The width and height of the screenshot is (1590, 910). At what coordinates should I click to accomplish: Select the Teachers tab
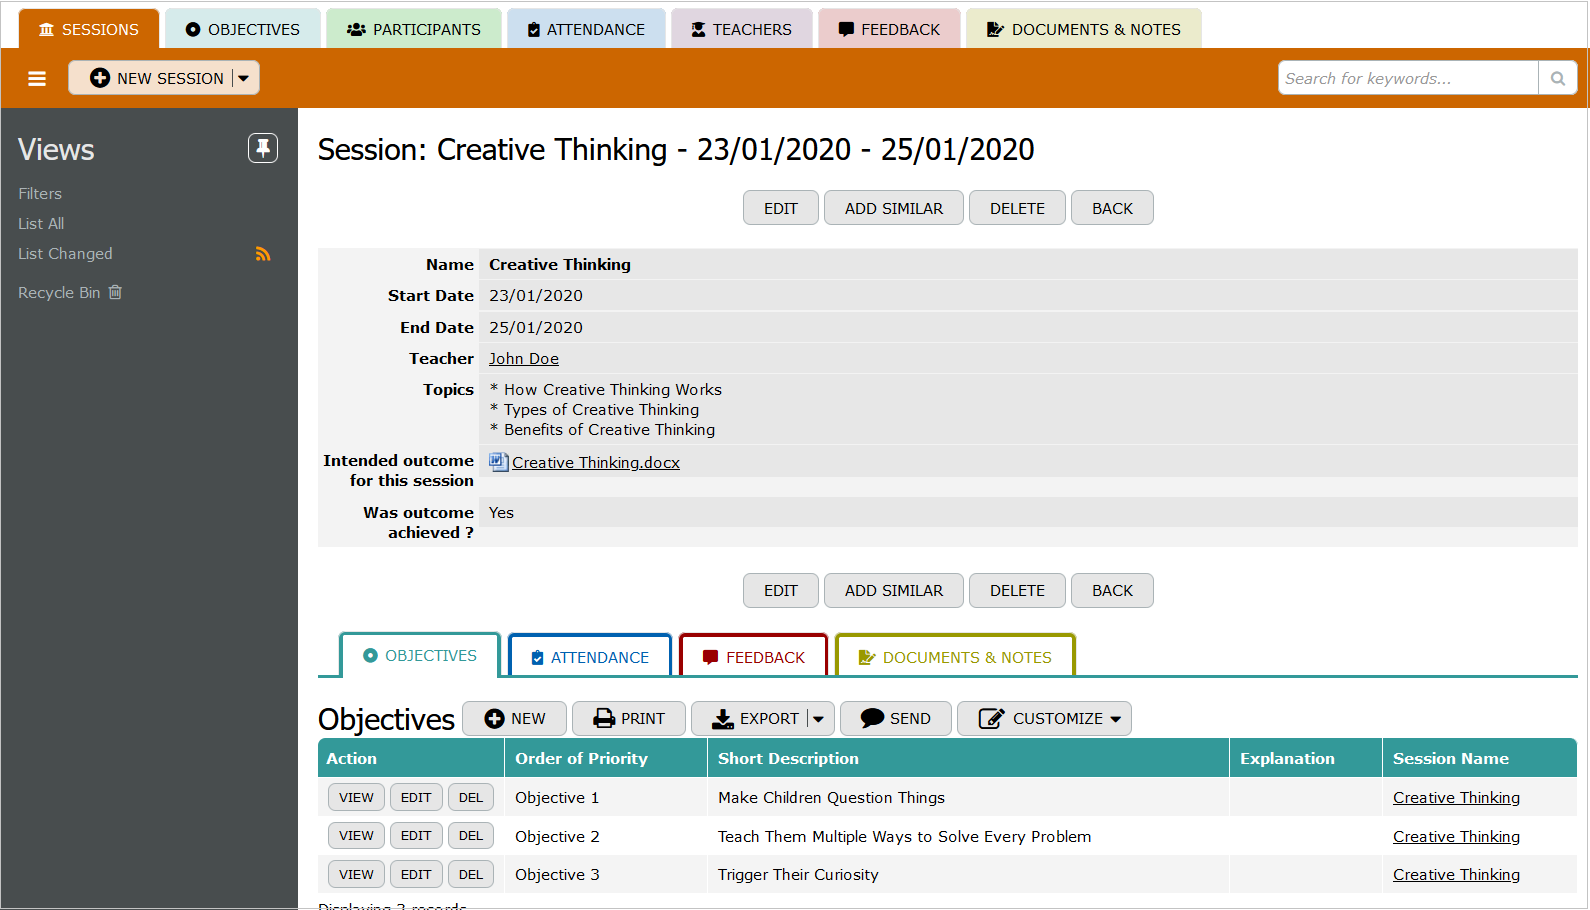[741, 29]
